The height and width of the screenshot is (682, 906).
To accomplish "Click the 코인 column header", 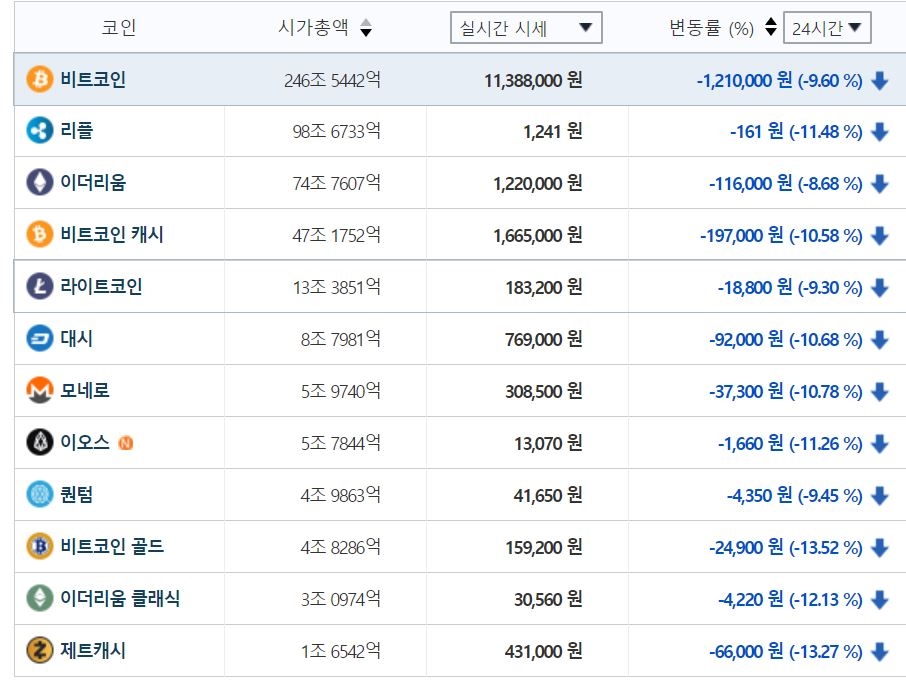I will point(119,28).
